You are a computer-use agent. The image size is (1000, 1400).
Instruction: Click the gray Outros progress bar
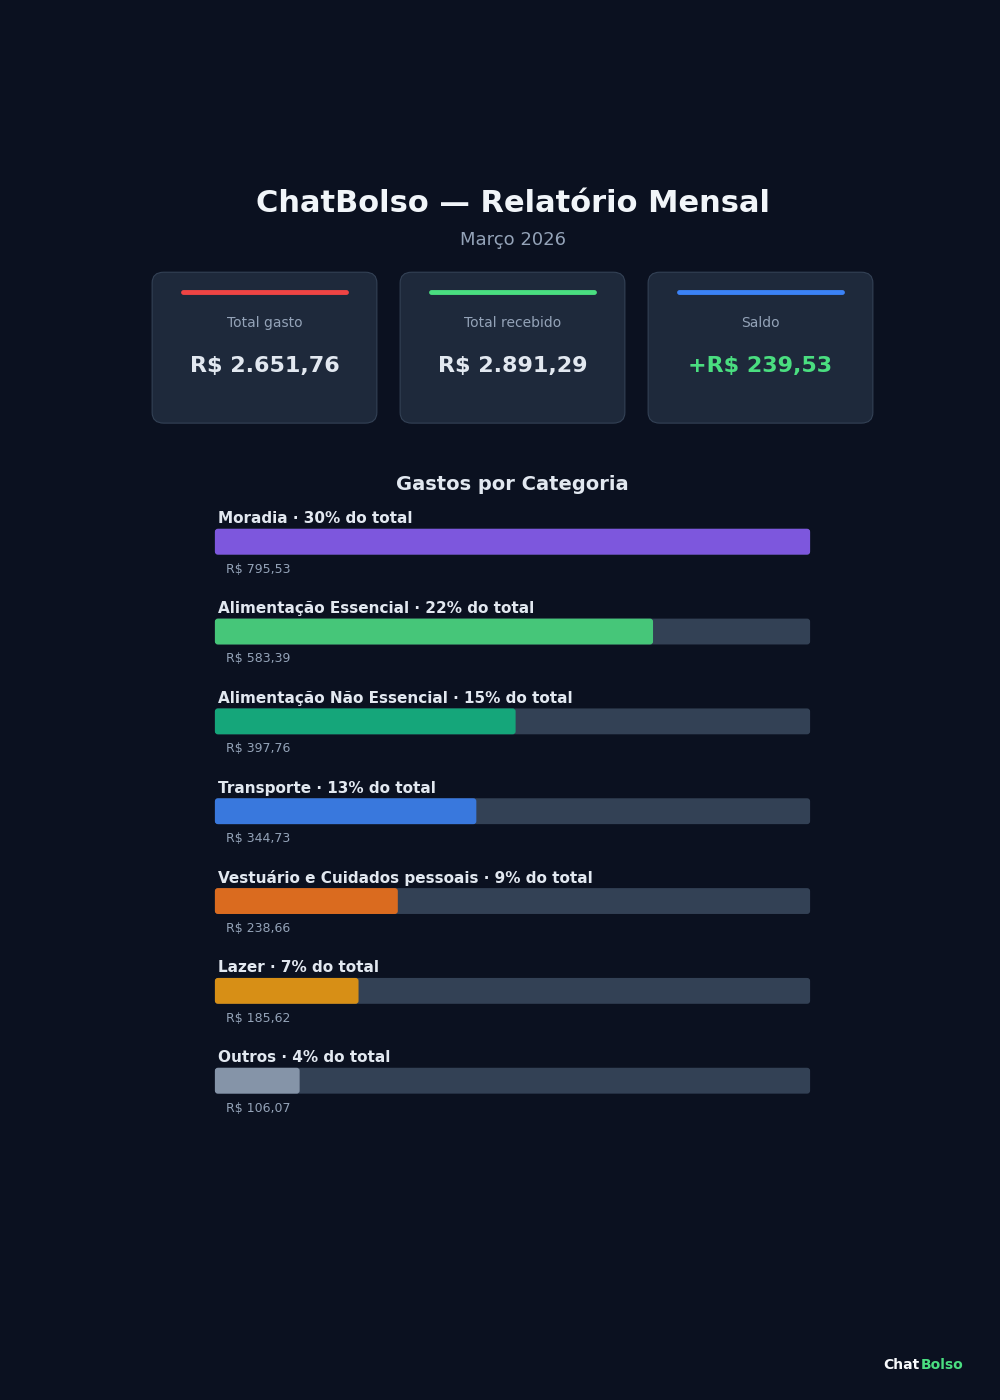(257, 1081)
